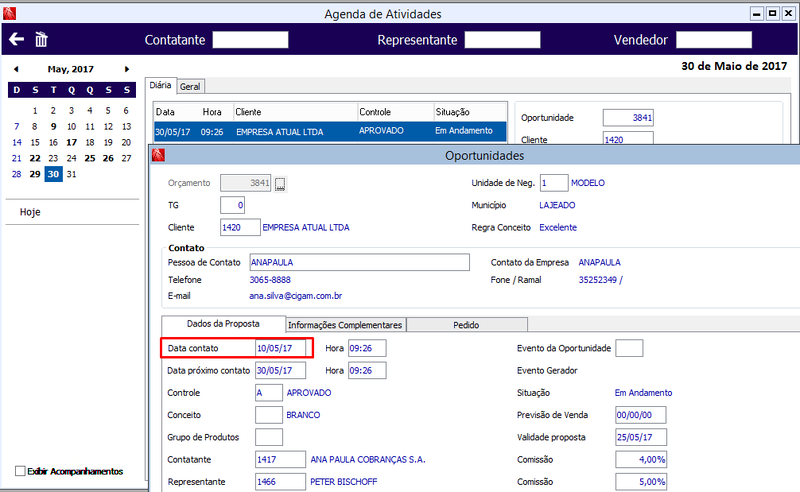
Task: Click the ANA PAULA COBRANÇAS S.A. name
Action: coord(368,459)
